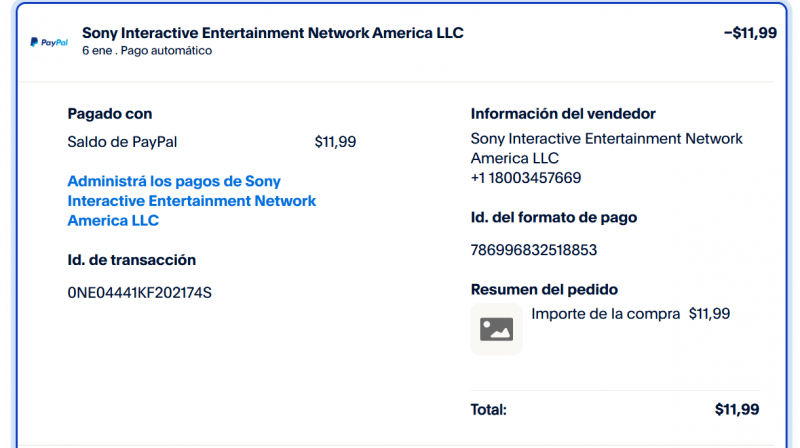The height and width of the screenshot is (448, 800).
Task: Click the total amount $11,99 at bottom
Action: 737,409
